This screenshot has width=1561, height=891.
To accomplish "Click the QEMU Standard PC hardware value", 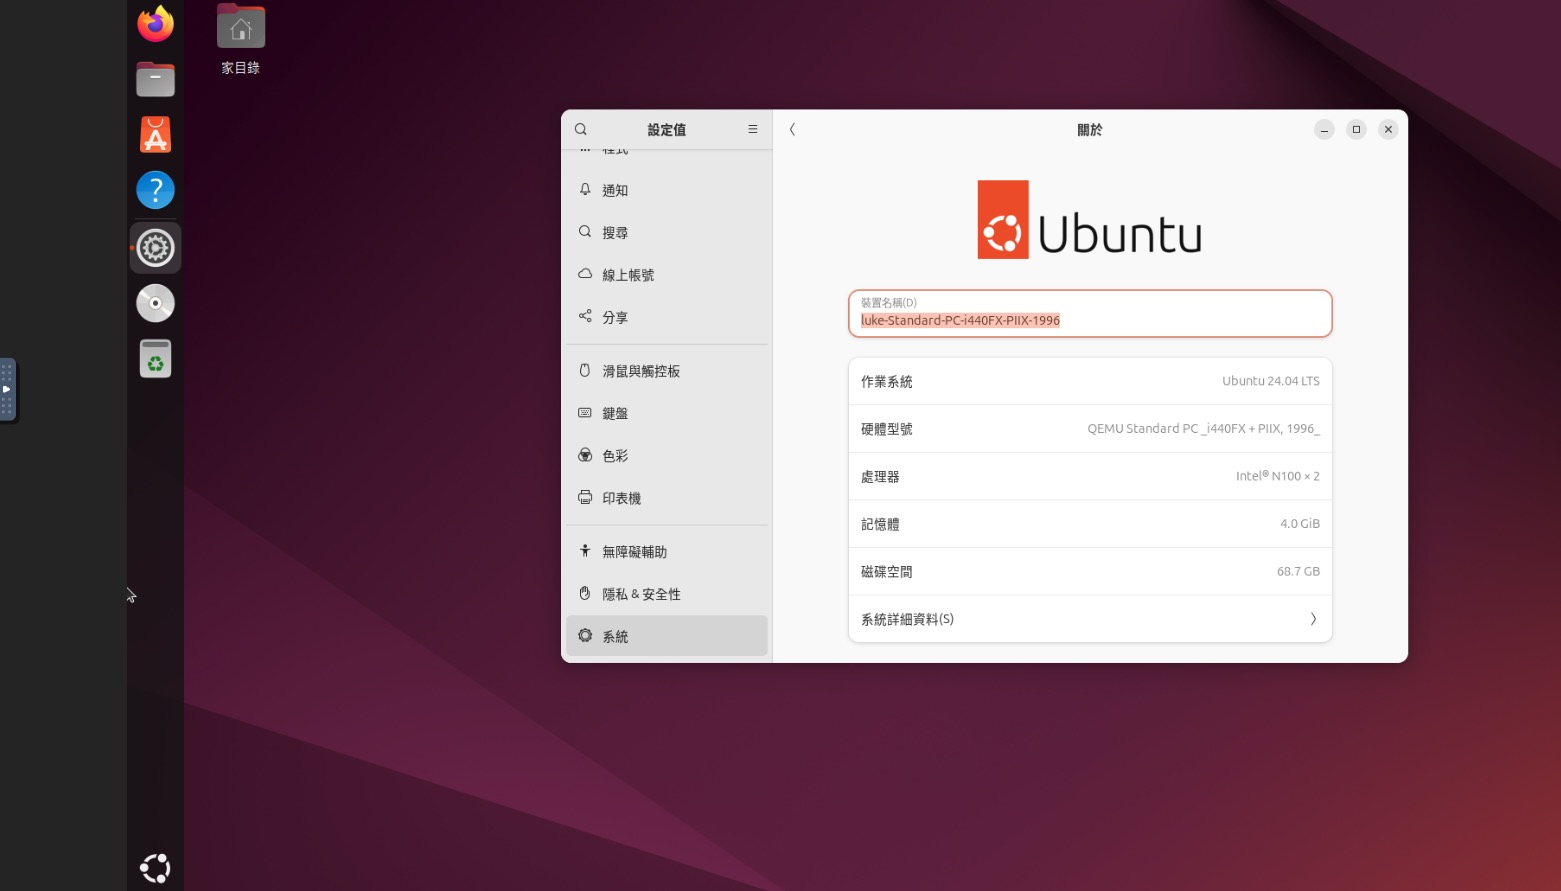I will tap(1204, 429).
